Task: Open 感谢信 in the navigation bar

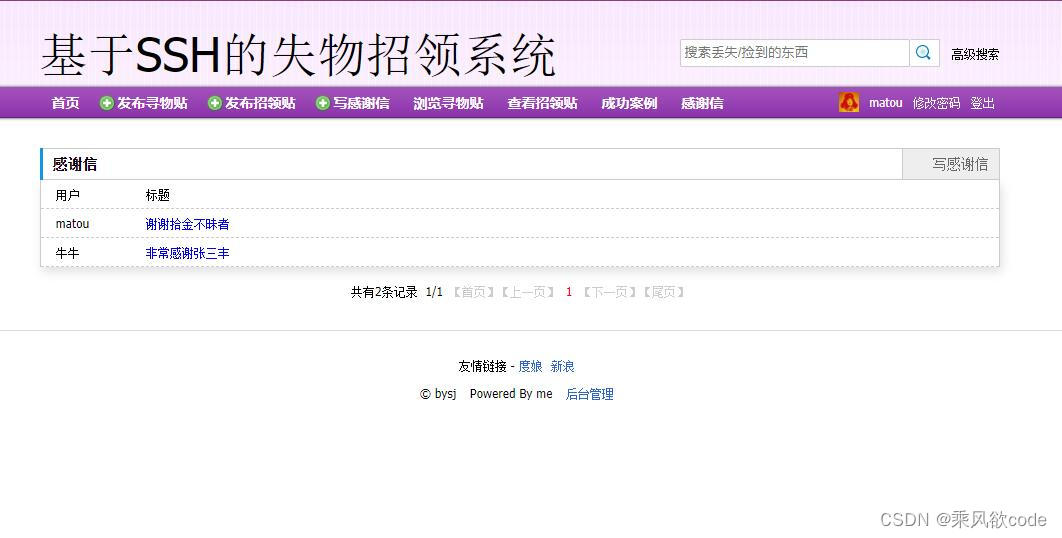Action: [702, 103]
